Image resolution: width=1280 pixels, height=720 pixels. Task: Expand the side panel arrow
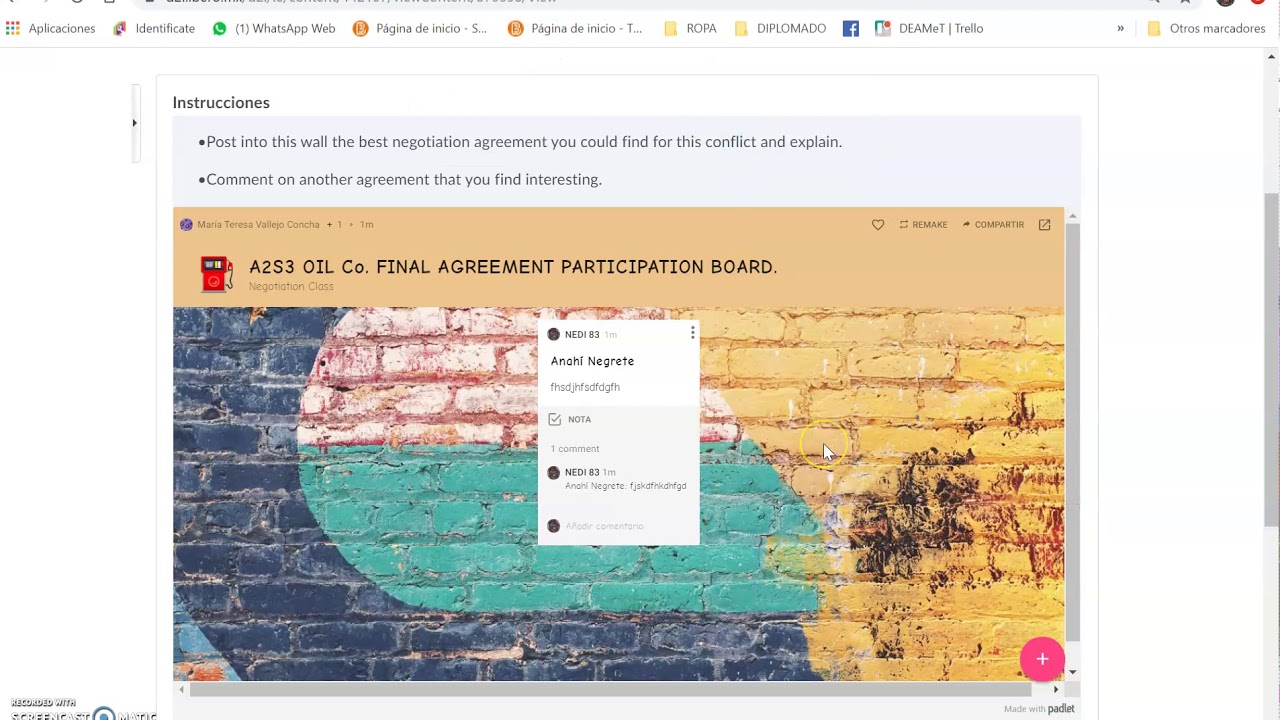click(x=134, y=123)
